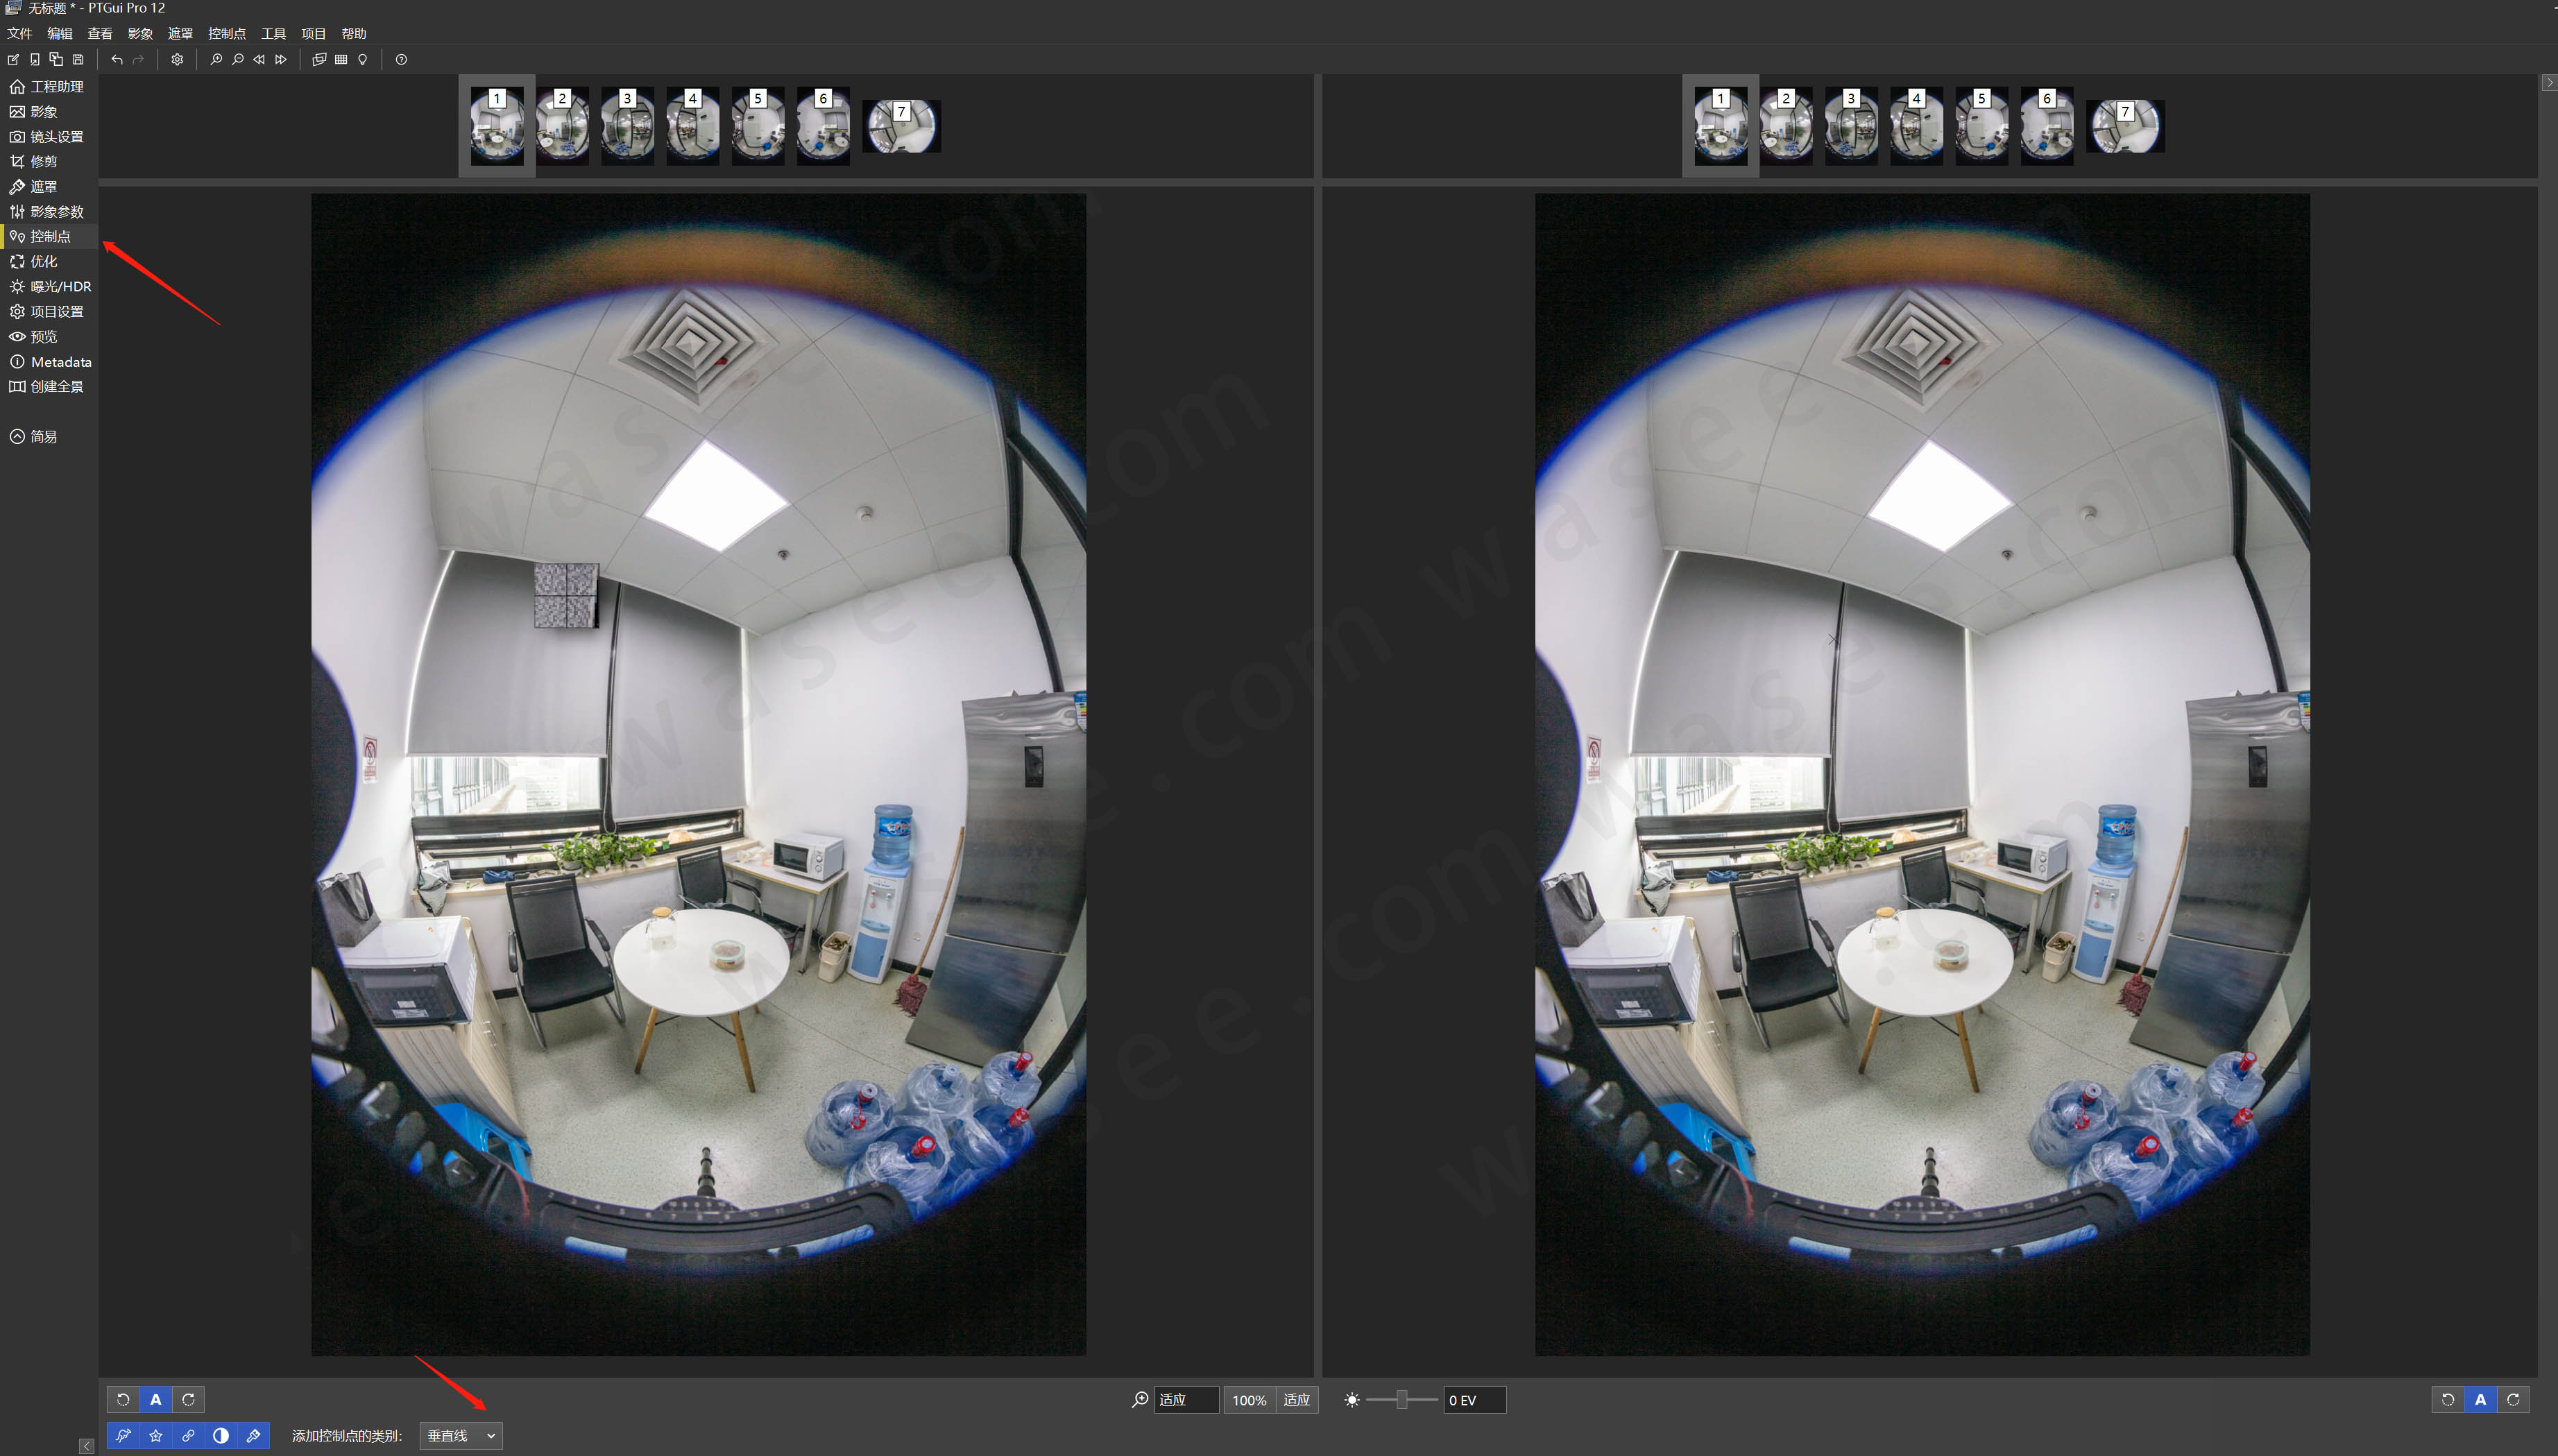Collapse the sidebar with the left chevron

[x=87, y=1446]
